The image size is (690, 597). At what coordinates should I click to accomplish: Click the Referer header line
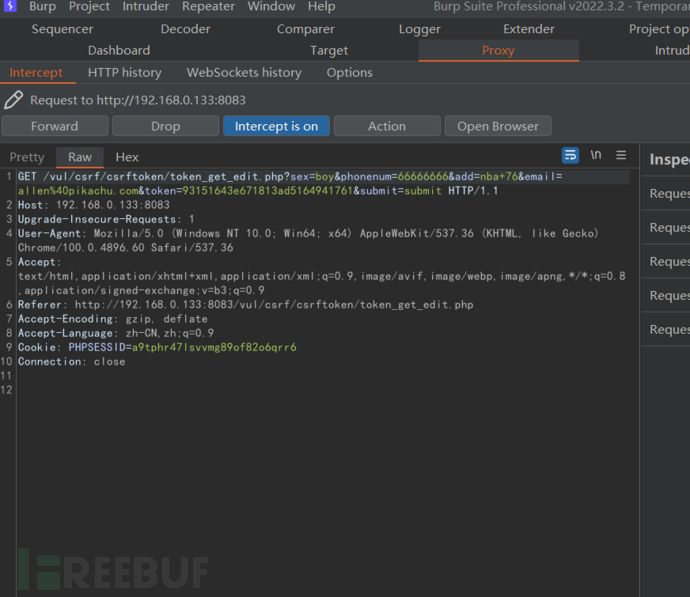[246, 304]
